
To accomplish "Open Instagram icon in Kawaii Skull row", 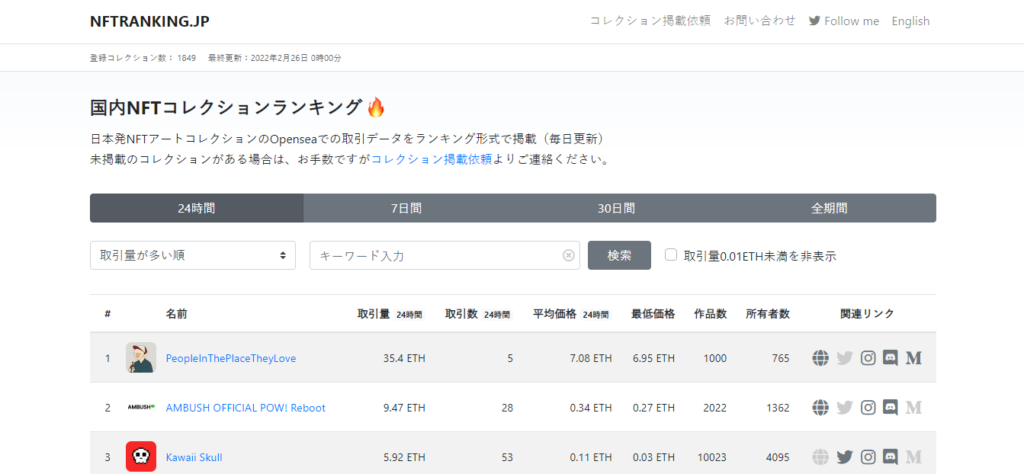I will (x=868, y=457).
